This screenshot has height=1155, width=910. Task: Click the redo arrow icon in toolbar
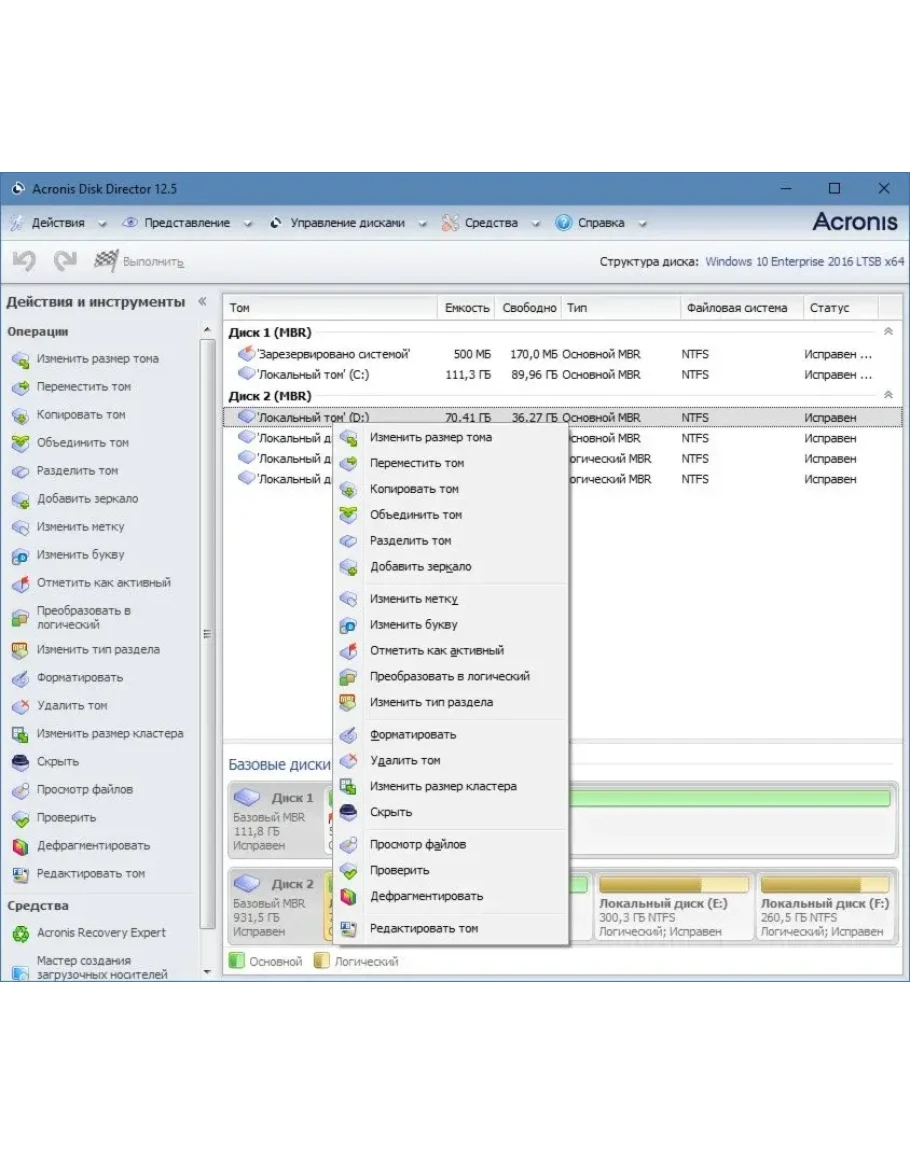point(65,261)
